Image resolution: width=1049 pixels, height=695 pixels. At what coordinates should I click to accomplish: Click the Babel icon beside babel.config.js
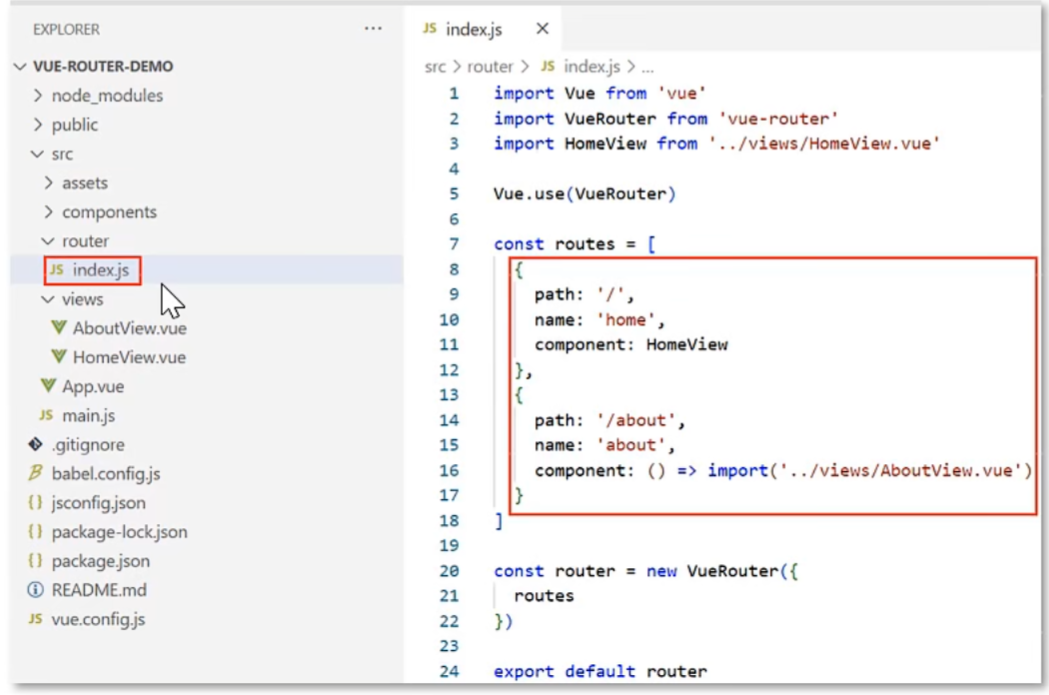click(35, 473)
